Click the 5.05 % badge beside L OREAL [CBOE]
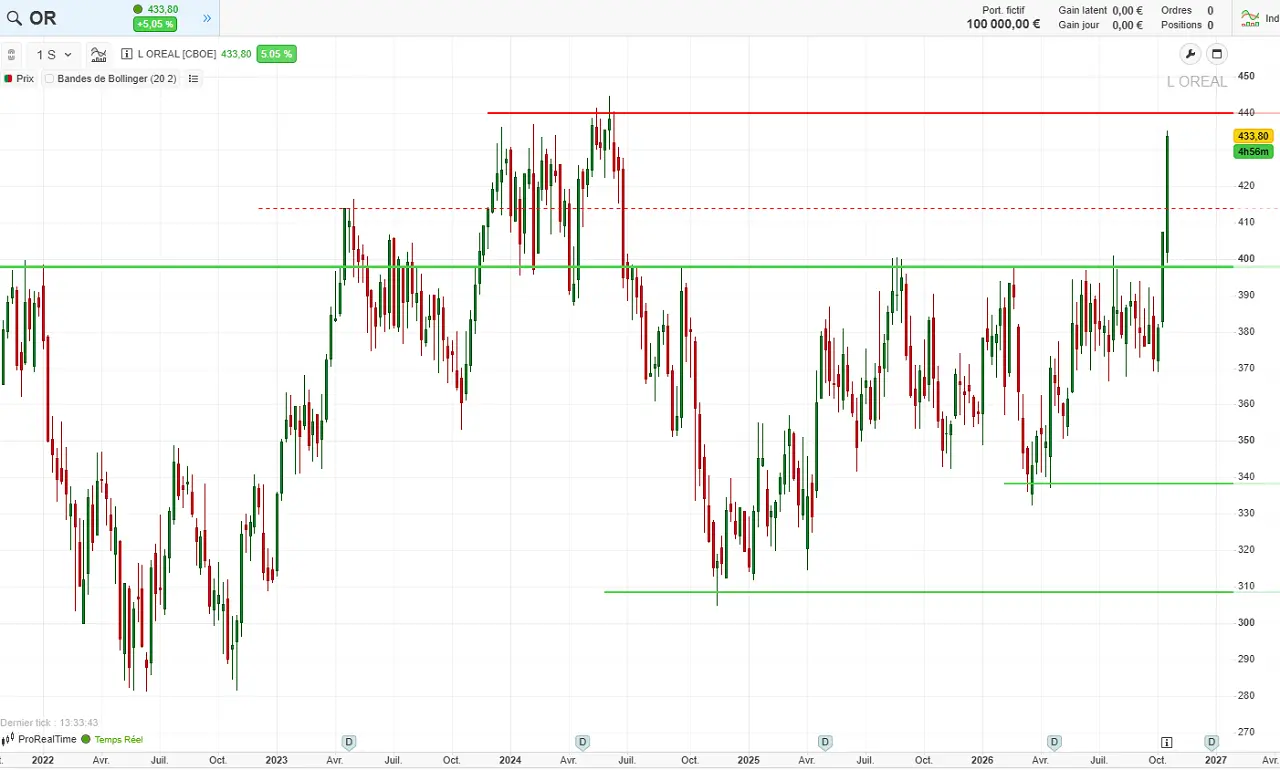Image resolution: width=1280 pixels, height=770 pixels. 276,54
